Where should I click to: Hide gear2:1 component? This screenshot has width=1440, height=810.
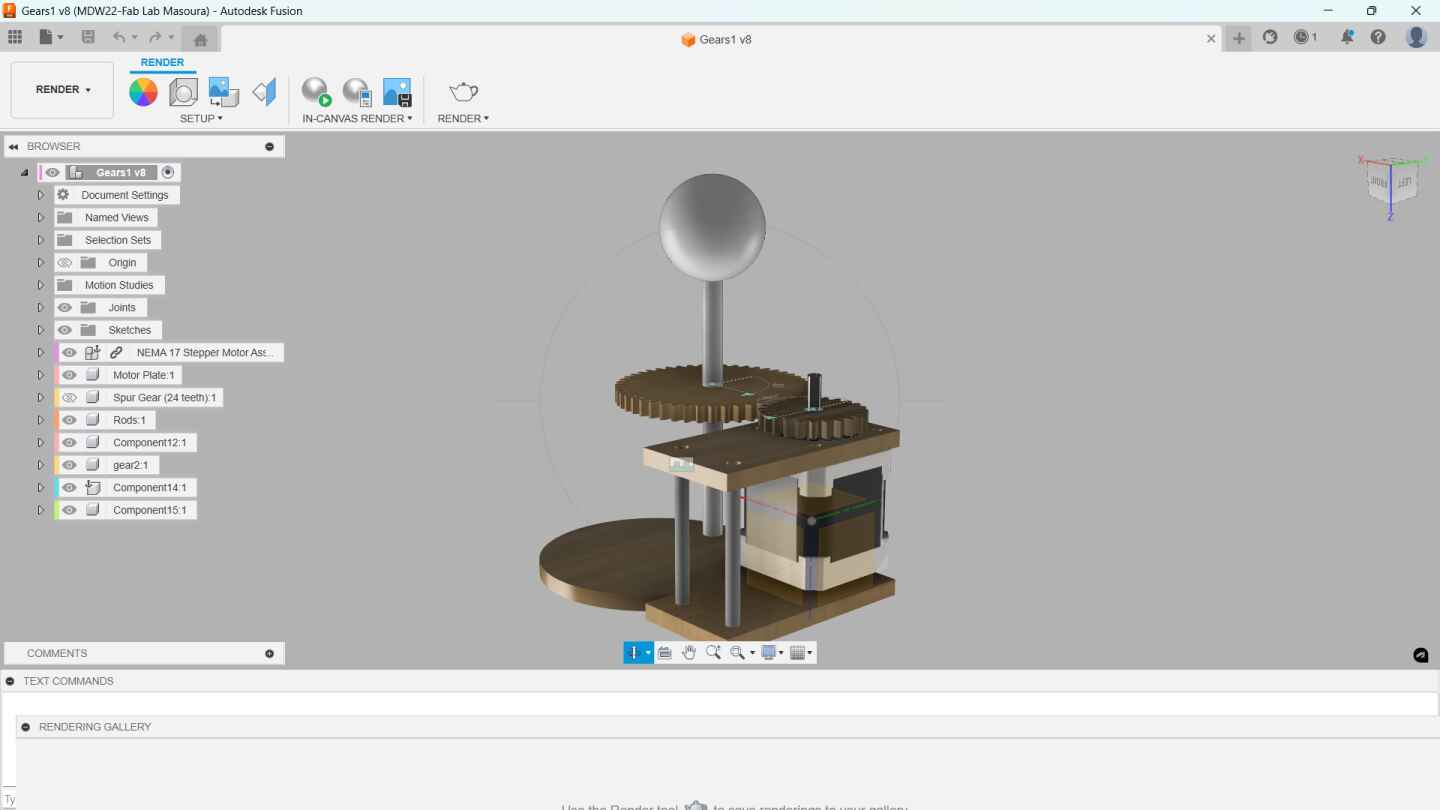click(x=69, y=465)
